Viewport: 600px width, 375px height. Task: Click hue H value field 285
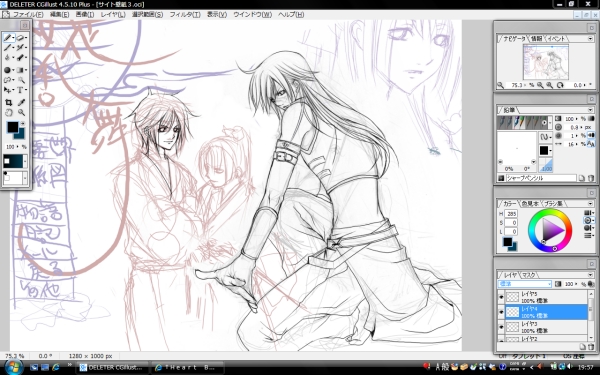(511, 214)
